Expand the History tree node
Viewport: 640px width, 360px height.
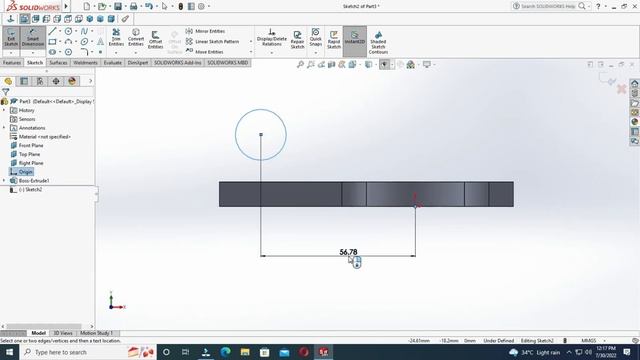(x=4, y=110)
